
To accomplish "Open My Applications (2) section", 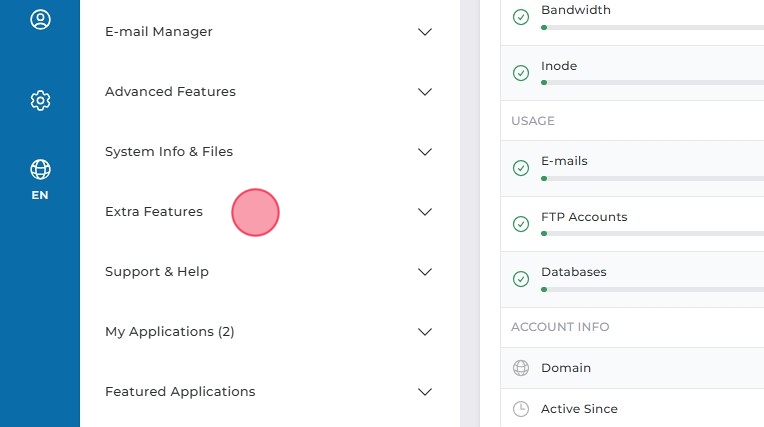I will pyautogui.click(x=170, y=332).
